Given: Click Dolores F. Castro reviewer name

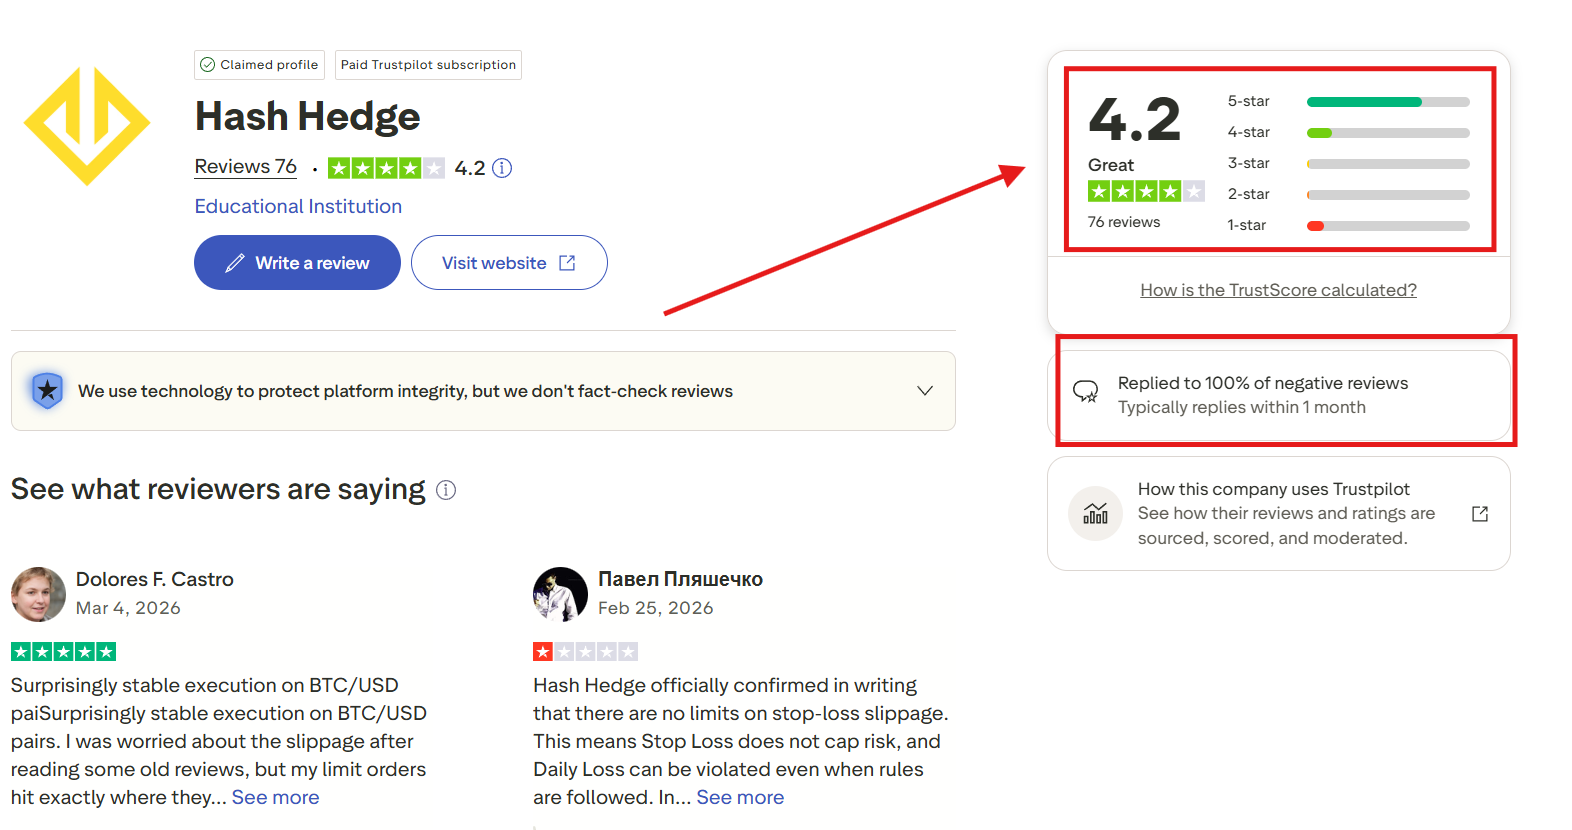Looking at the screenshot, I should [155, 579].
